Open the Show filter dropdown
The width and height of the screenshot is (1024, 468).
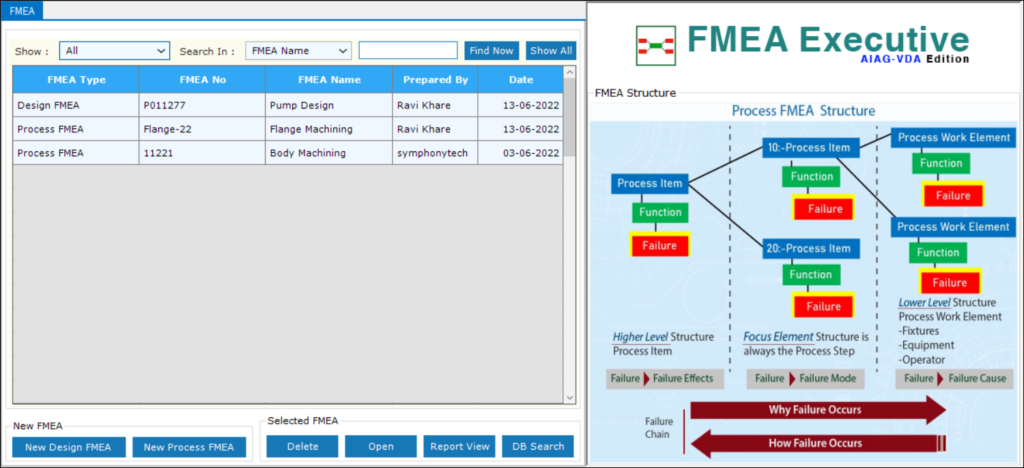pyautogui.click(x=114, y=51)
